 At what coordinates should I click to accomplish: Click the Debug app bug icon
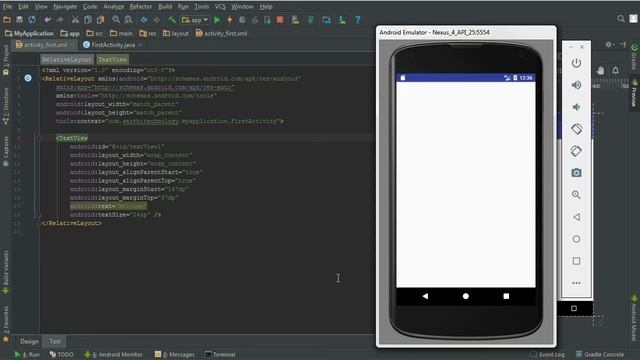(x=242, y=20)
